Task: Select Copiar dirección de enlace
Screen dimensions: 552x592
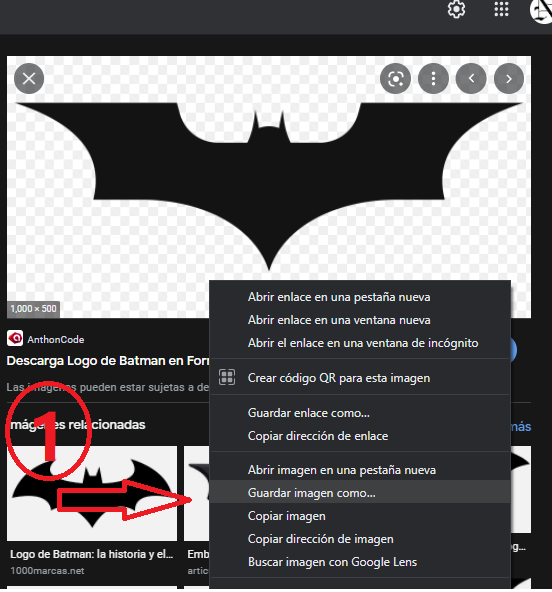Action: (x=360, y=436)
